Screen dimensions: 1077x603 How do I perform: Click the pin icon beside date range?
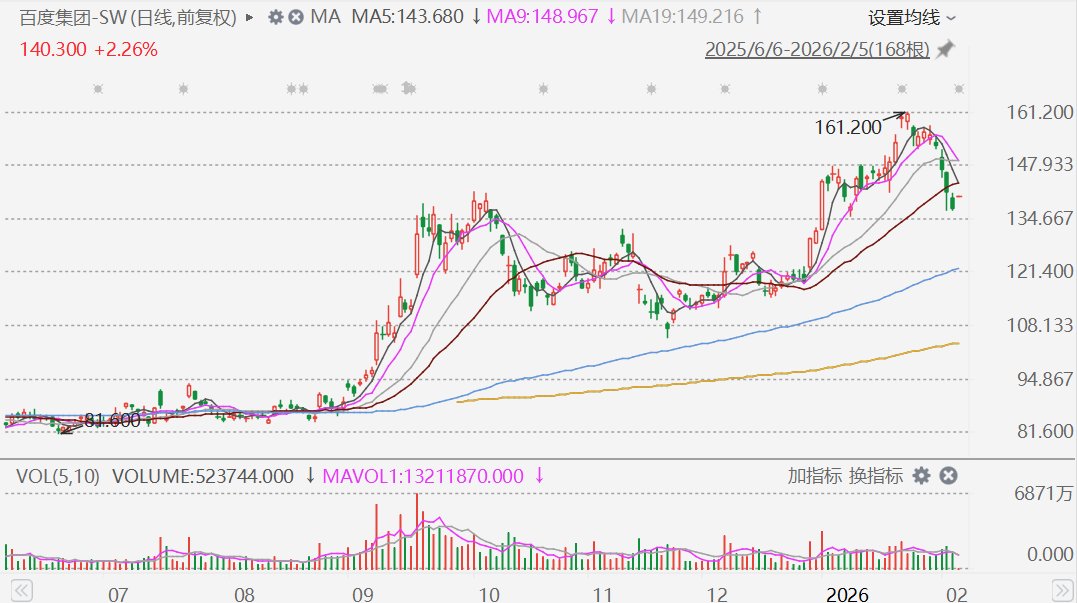[945, 49]
